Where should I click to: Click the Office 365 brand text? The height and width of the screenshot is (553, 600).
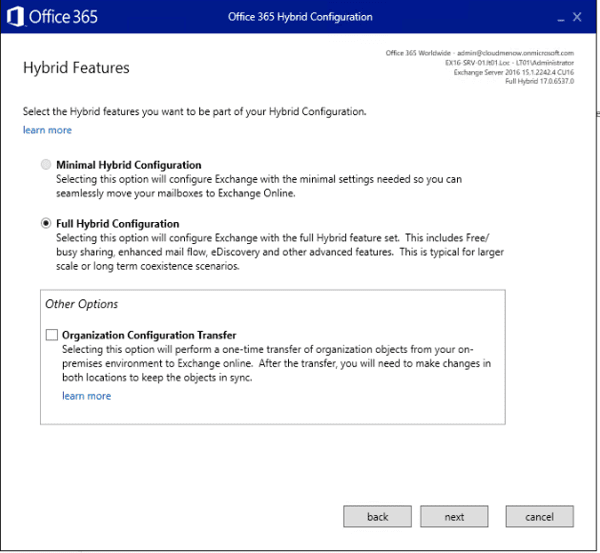click(x=64, y=17)
